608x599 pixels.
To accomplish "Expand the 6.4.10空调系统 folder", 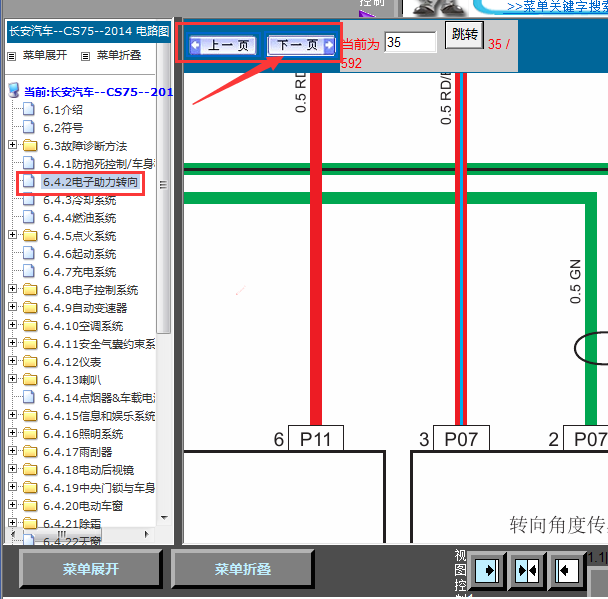I will point(12,325).
